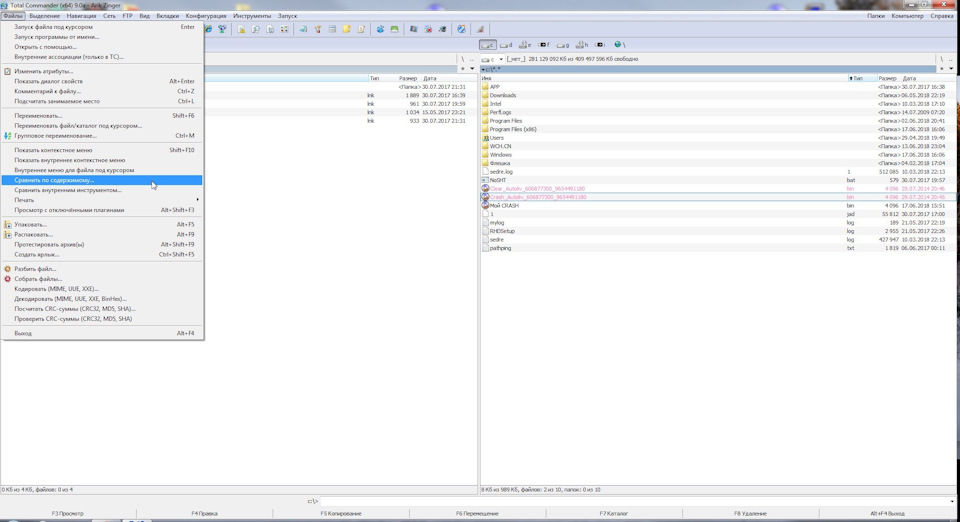Image resolution: width=960 pixels, height=522 pixels.
Task: Switch to drive i in the drive bar
Action: click(x=601, y=45)
